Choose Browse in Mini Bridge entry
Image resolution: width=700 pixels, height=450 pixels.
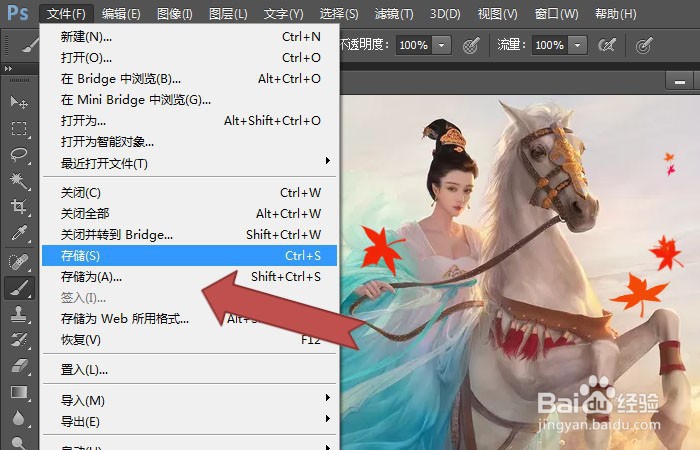(x=190, y=100)
